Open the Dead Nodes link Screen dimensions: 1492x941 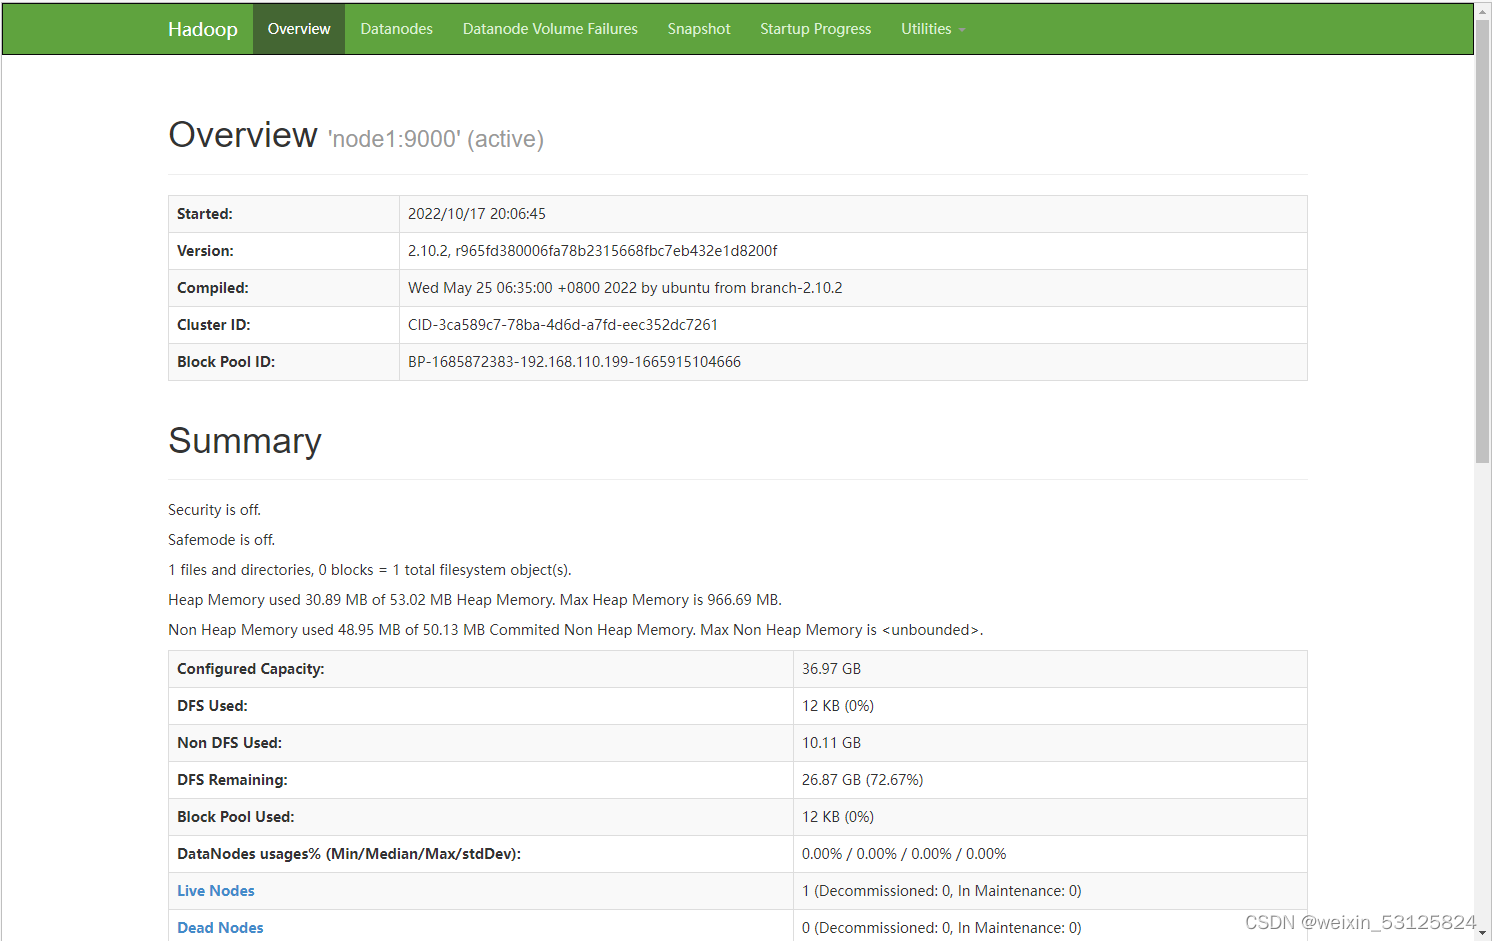pyautogui.click(x=220, y=927)
